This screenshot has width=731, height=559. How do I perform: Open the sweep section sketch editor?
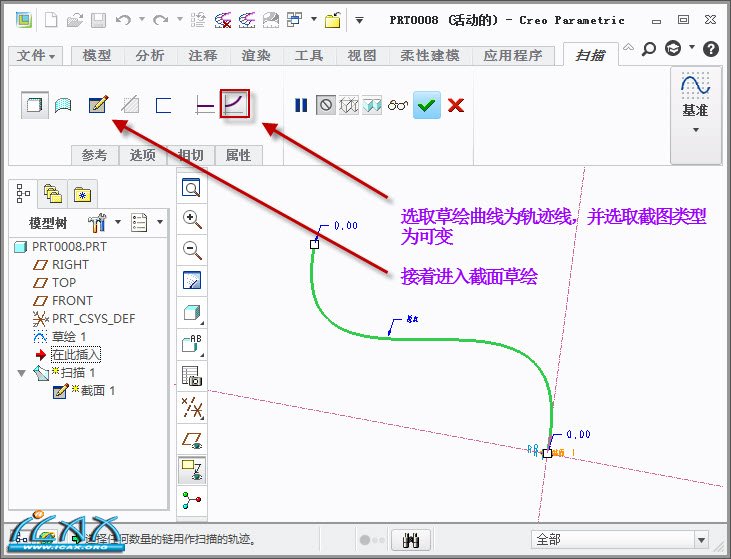pos(98,104)
